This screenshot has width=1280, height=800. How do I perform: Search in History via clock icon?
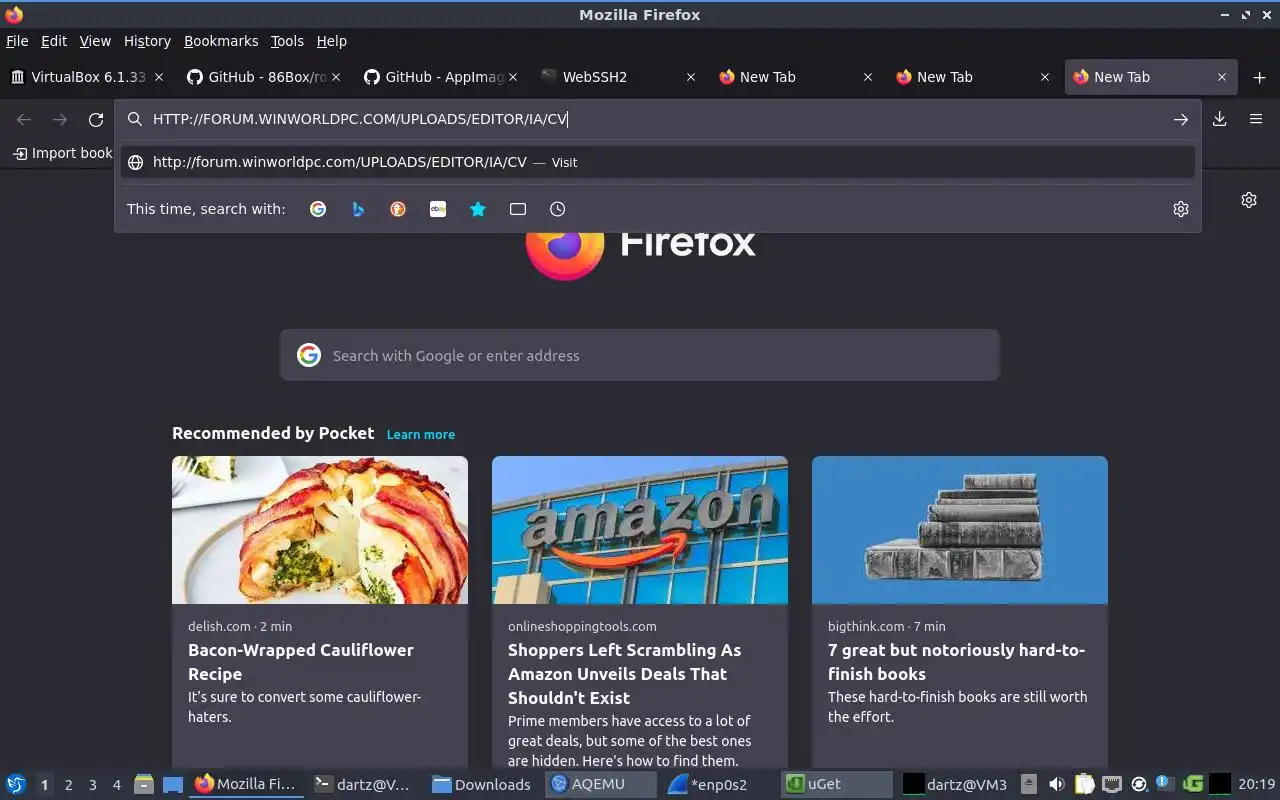[558, 209]
